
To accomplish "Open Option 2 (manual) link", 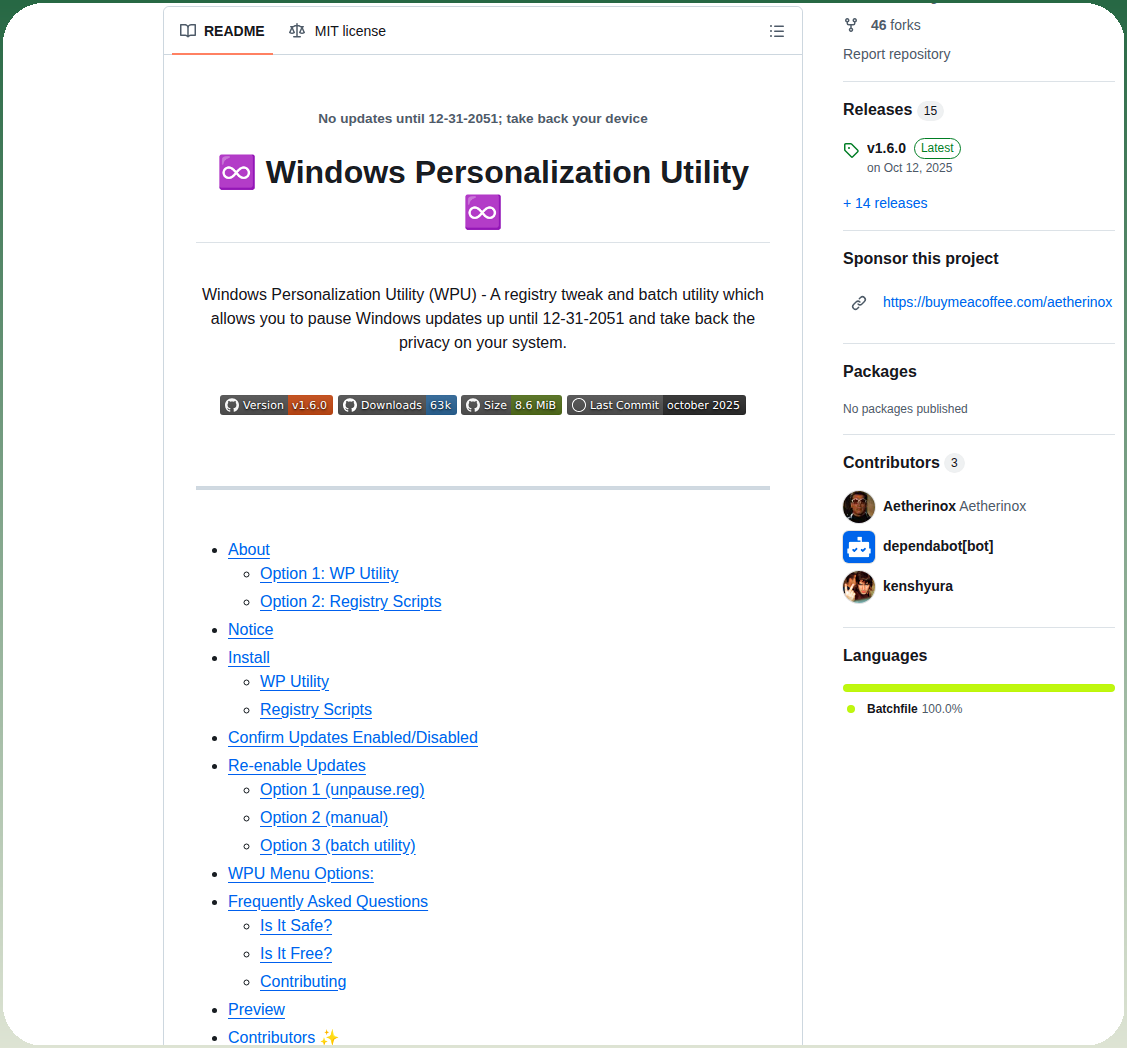I will (324, 818).
